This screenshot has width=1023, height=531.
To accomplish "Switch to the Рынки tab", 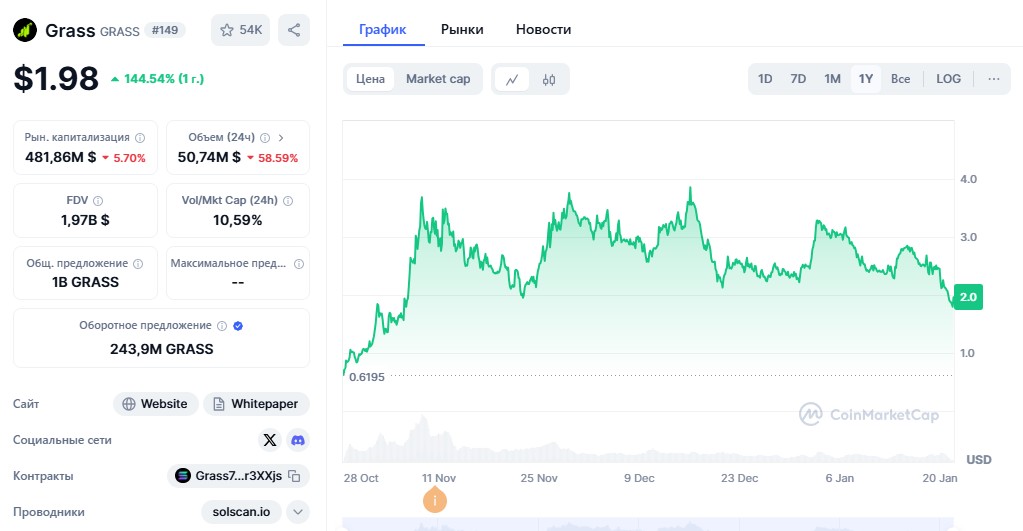I will click(x=462, y=29).
